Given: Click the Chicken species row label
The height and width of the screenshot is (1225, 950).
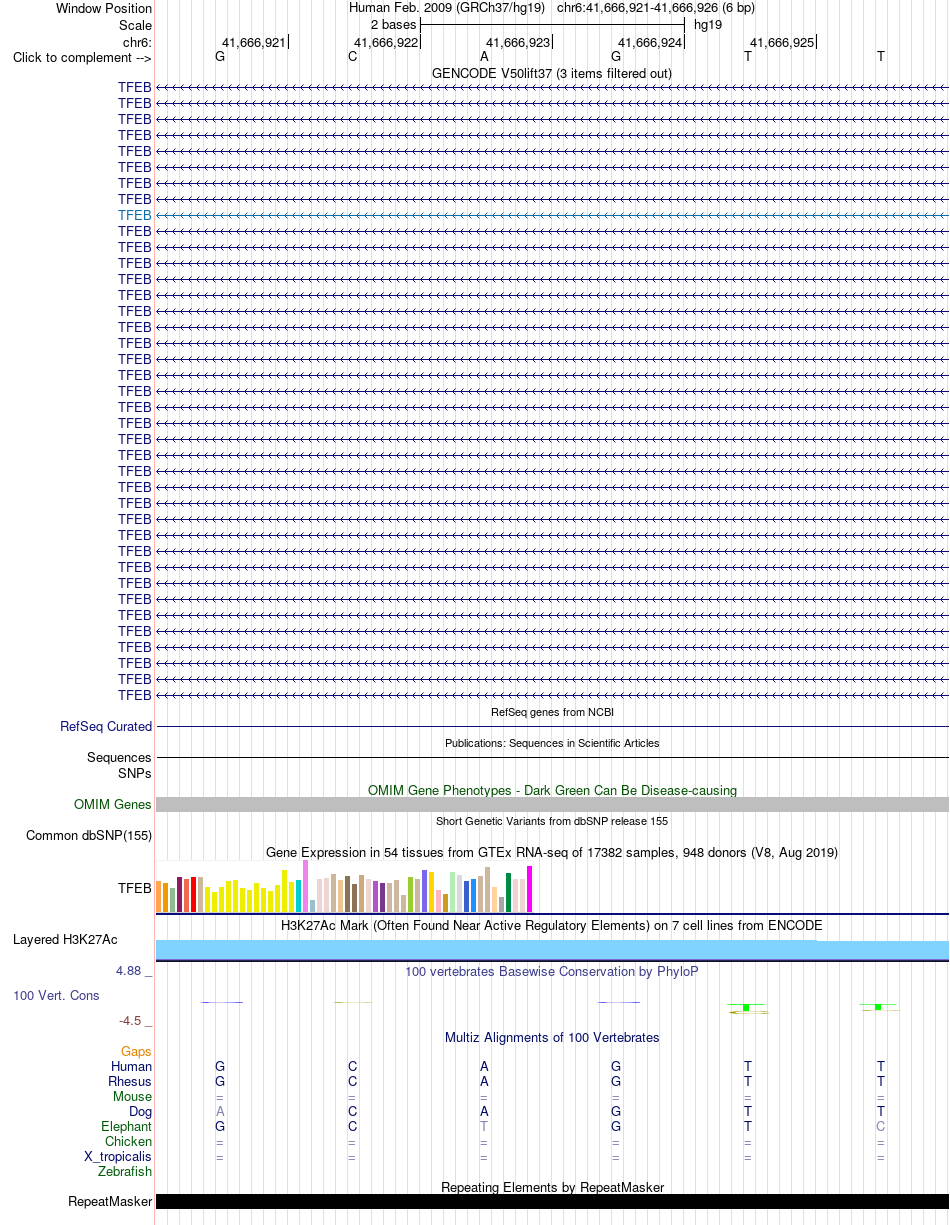Looking at the screenshot, I should (x=128, y=1141).
